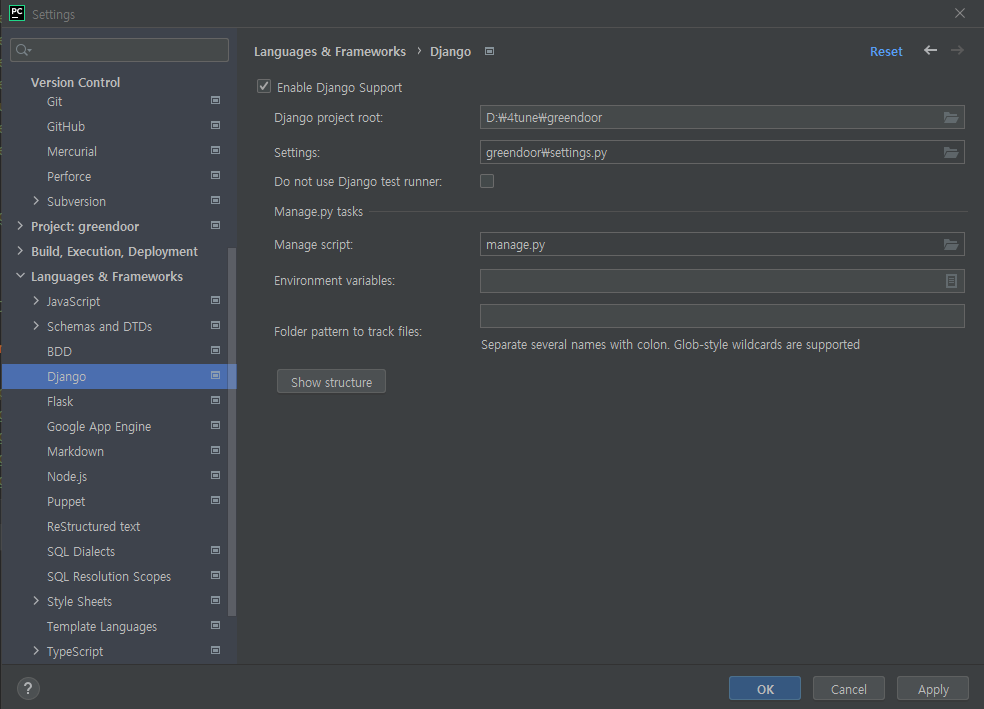Collapse the Languages & Frameworks section
The width and height of the screenshot is (984, 709).
click(20, 276)
